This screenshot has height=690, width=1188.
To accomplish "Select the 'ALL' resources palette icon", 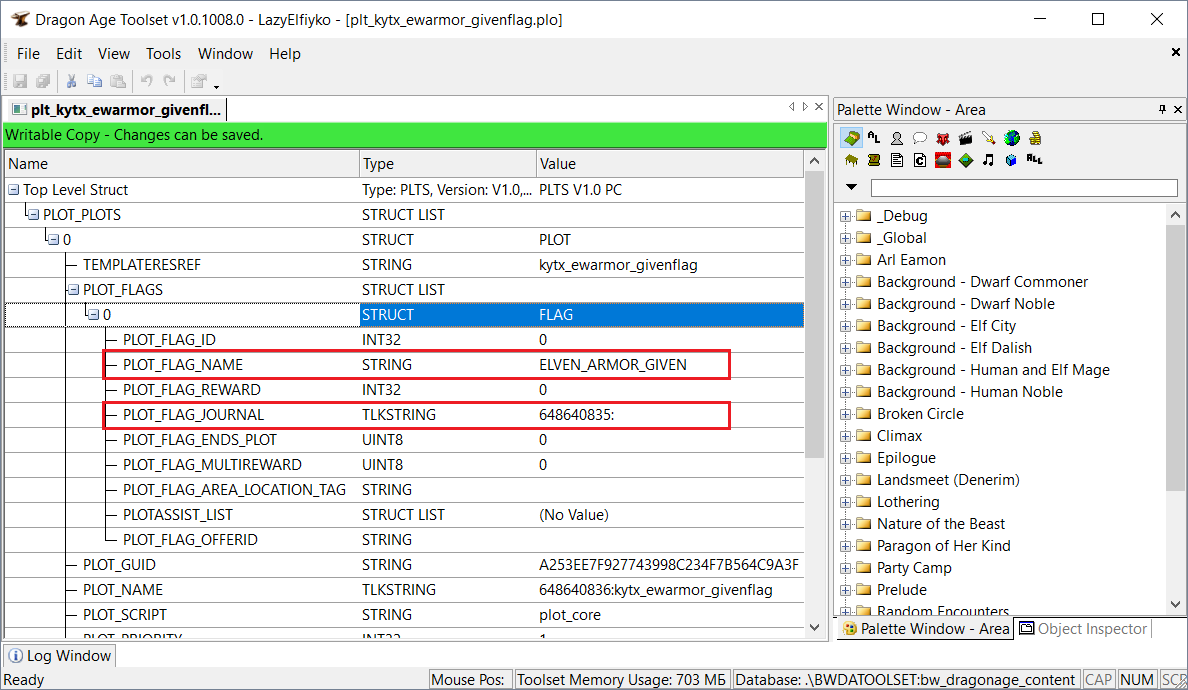I will (x=1035, y=159).
